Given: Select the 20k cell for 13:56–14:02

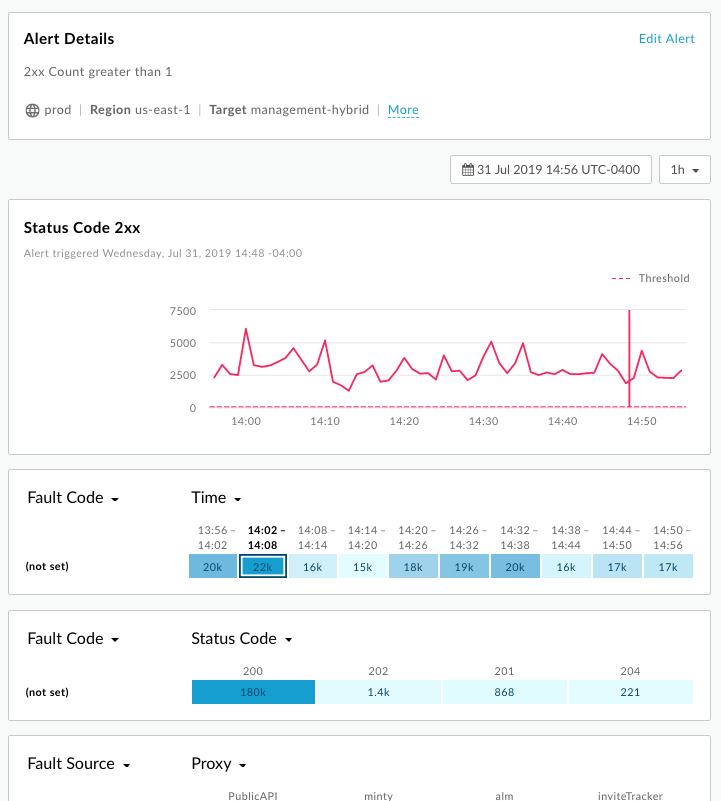Looking at the screenshot, I should pyautogui.click(x=213, y=566).
